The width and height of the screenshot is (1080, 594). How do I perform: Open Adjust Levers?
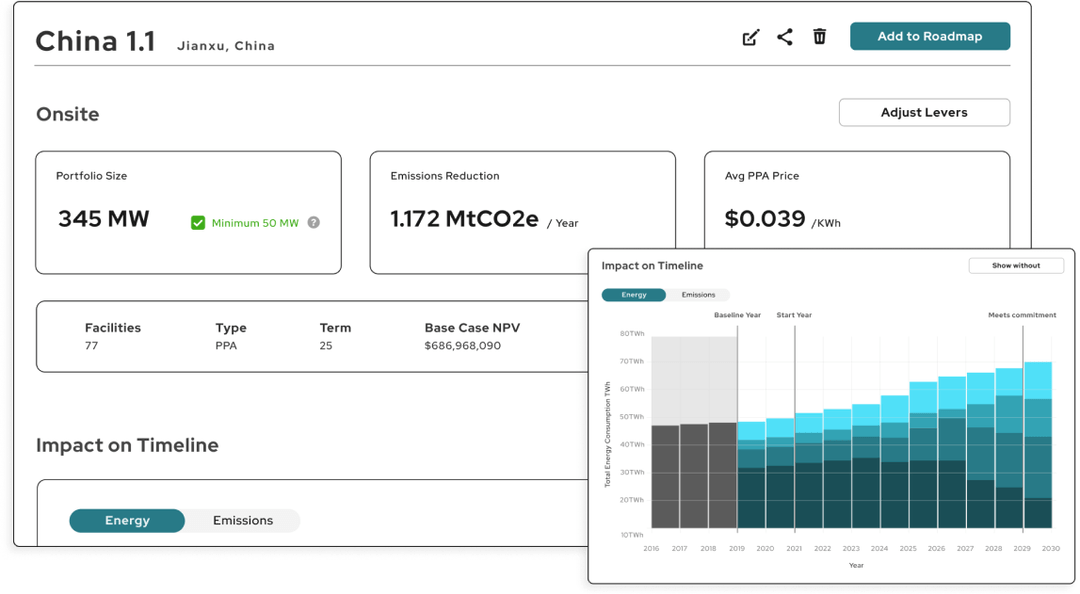coord(924,112)
